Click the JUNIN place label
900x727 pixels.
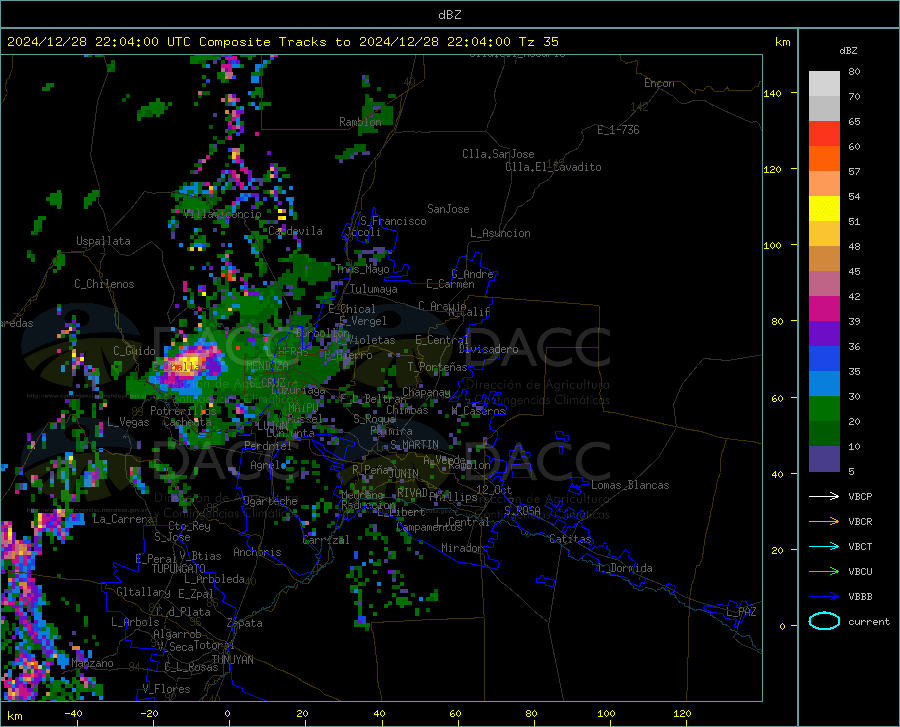coord(403,474)
